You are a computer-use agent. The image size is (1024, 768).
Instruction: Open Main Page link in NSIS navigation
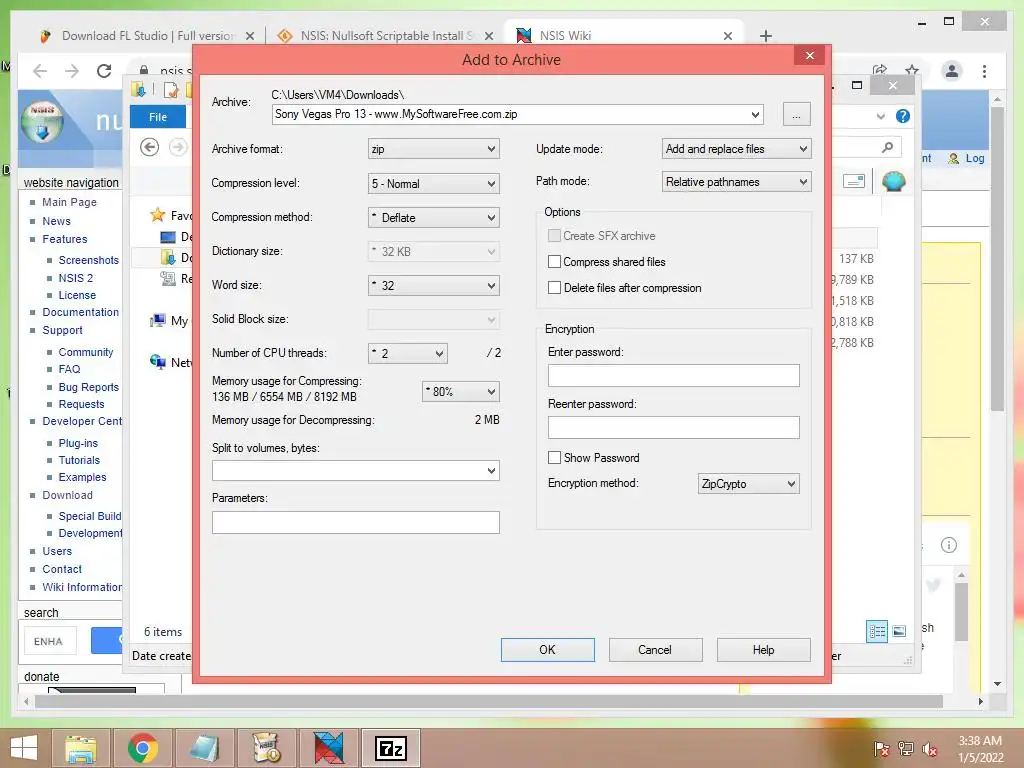pyautogui.click(x=69, y=202)
